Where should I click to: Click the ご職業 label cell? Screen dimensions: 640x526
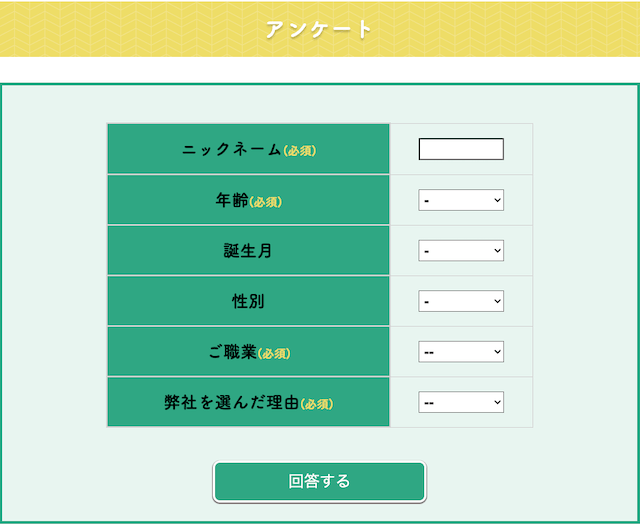(x=248, y=352)
